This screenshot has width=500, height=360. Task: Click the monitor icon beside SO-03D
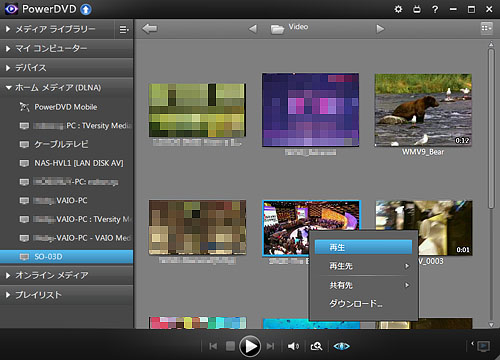[24, 257]
